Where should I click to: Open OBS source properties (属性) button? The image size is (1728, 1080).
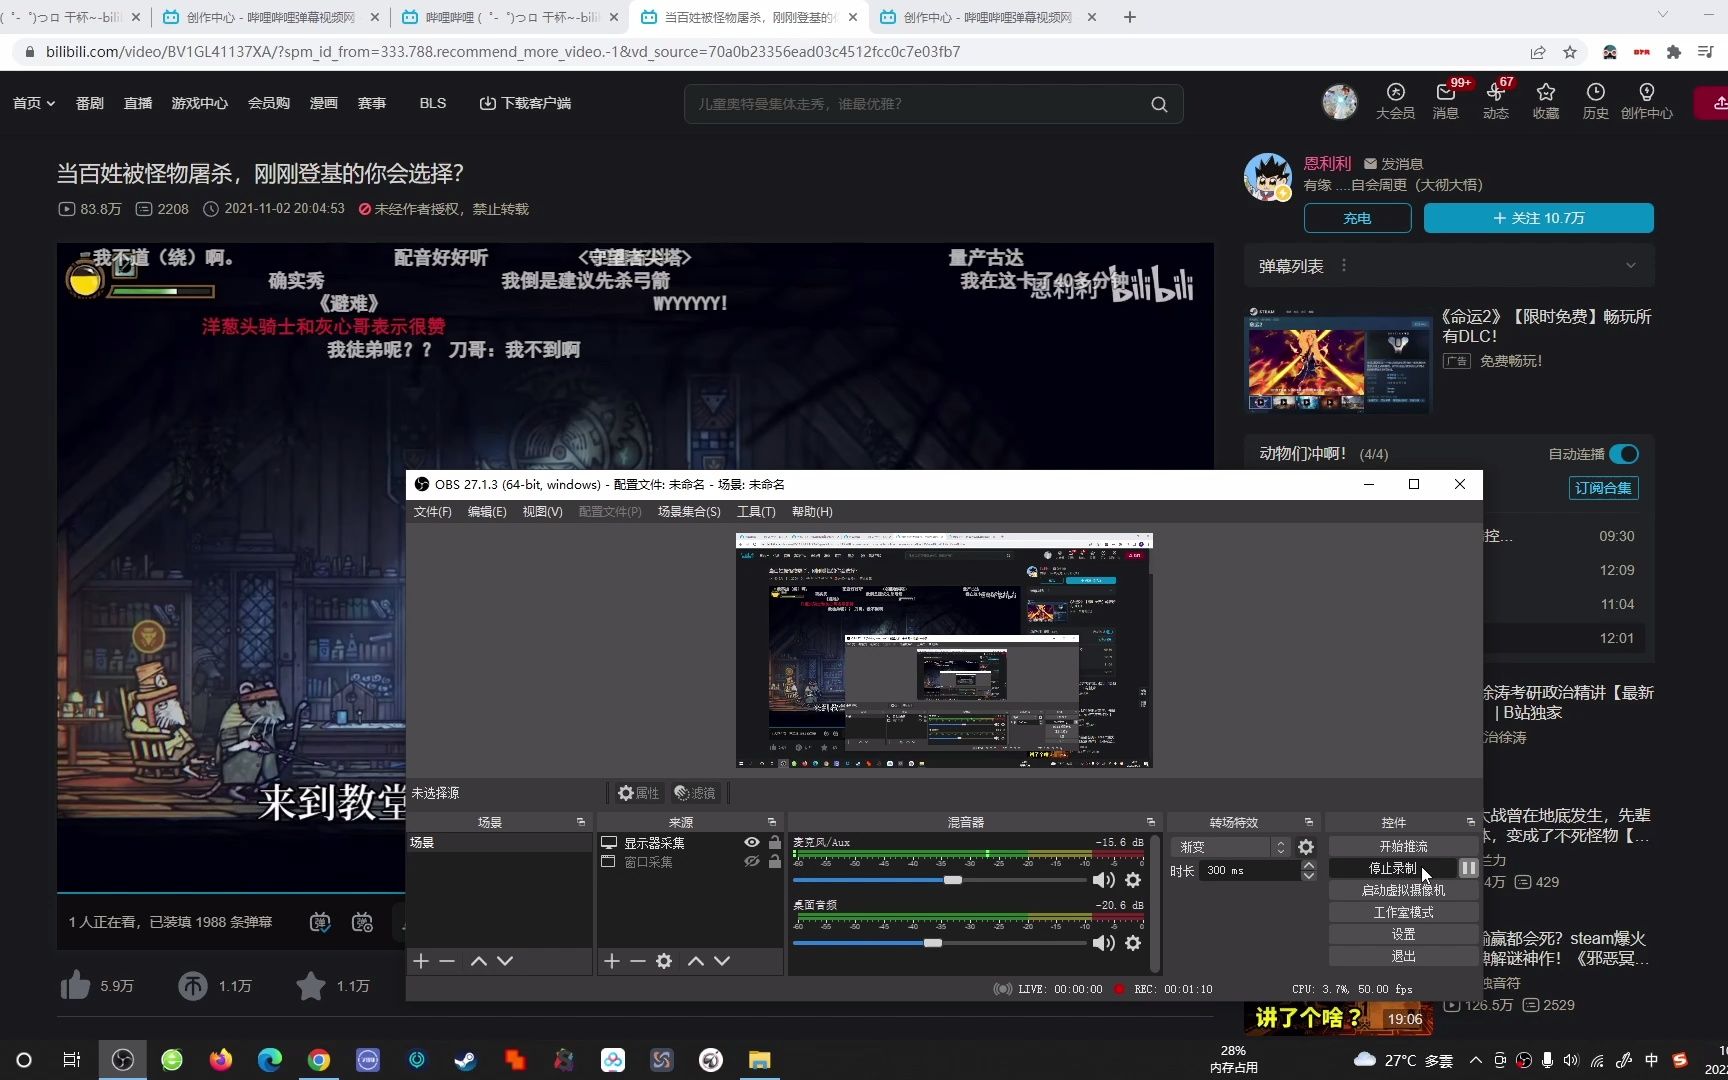pyautogui.click(x=638, y=793)
